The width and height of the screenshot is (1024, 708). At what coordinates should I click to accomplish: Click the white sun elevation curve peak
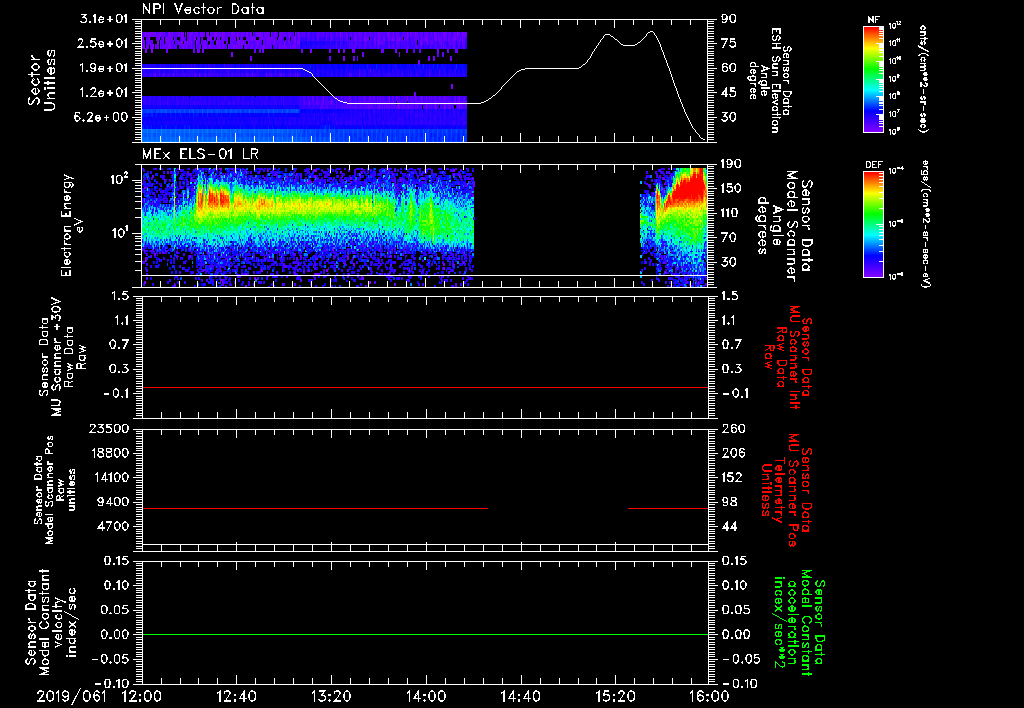(651, 31)
